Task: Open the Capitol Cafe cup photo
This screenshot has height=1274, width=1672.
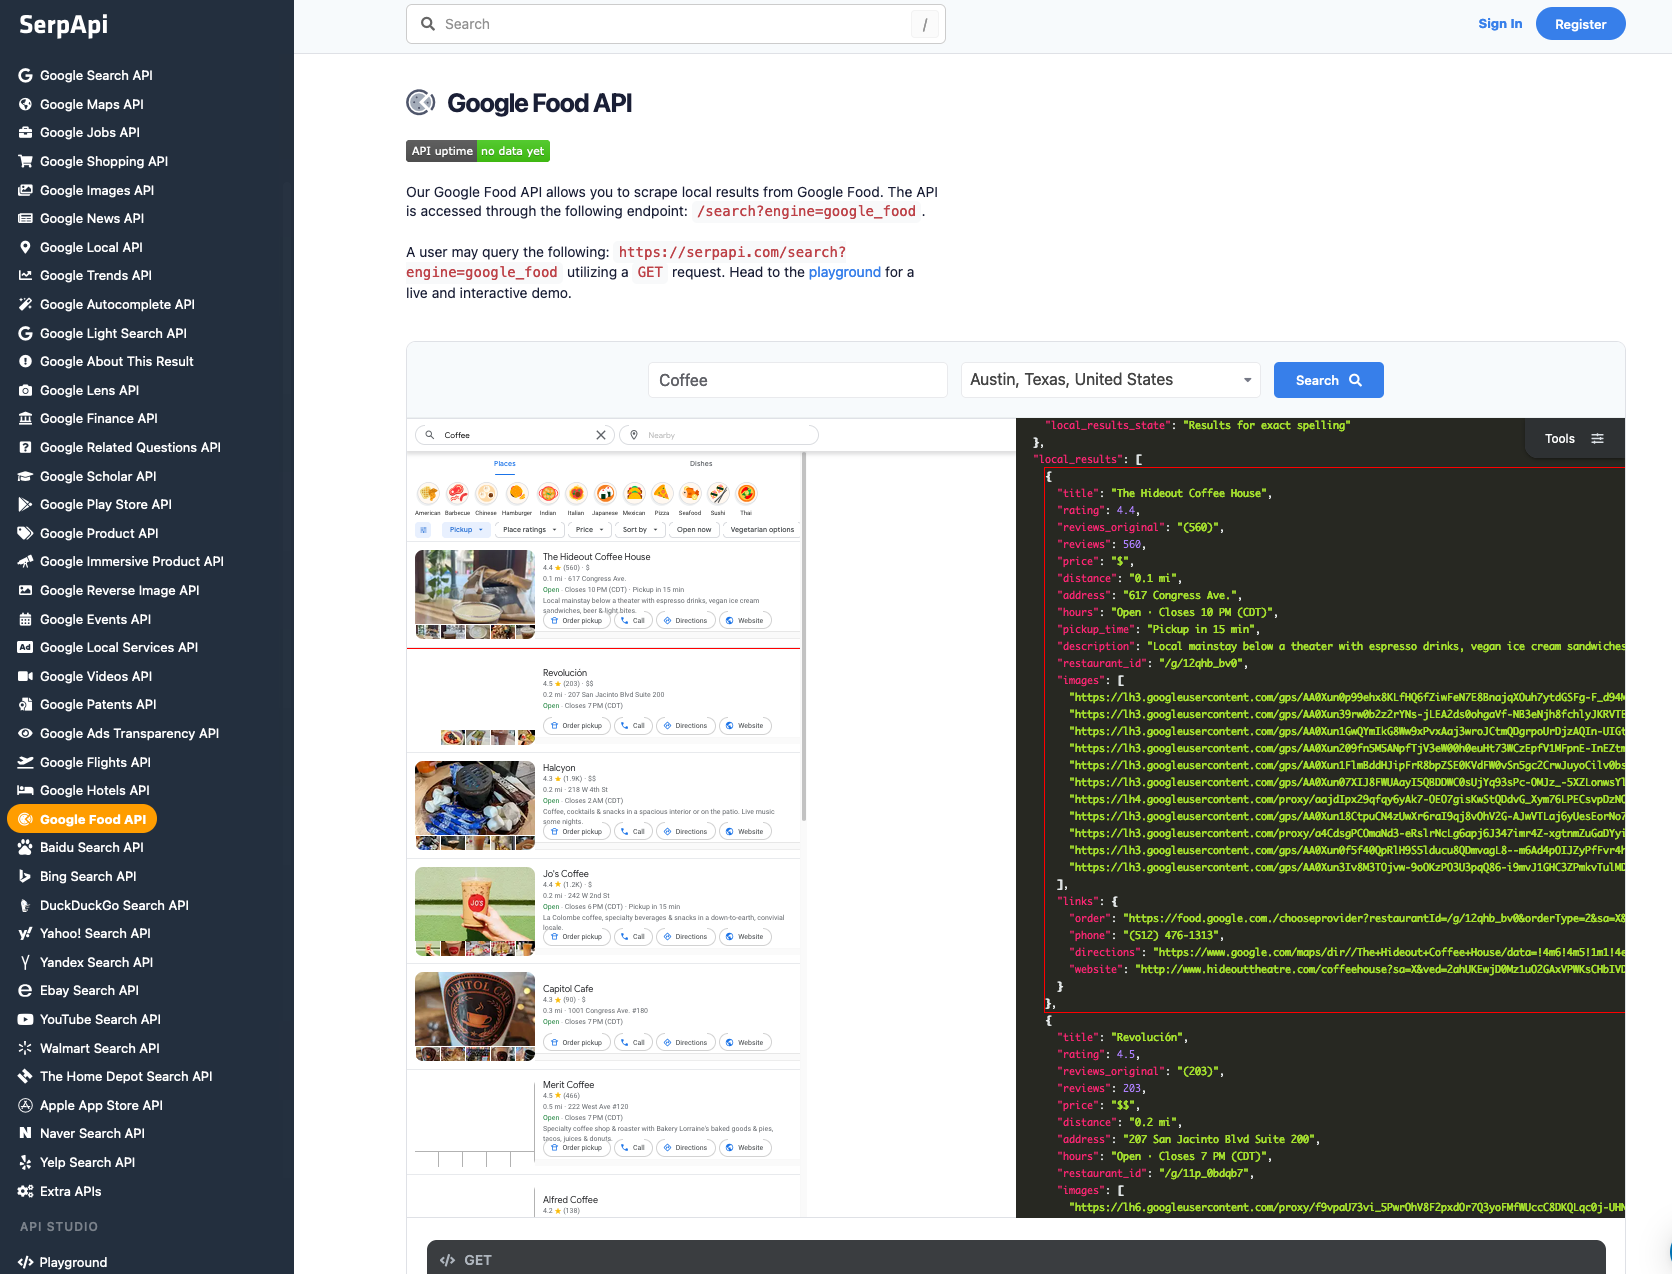Action: point(475,1009)
